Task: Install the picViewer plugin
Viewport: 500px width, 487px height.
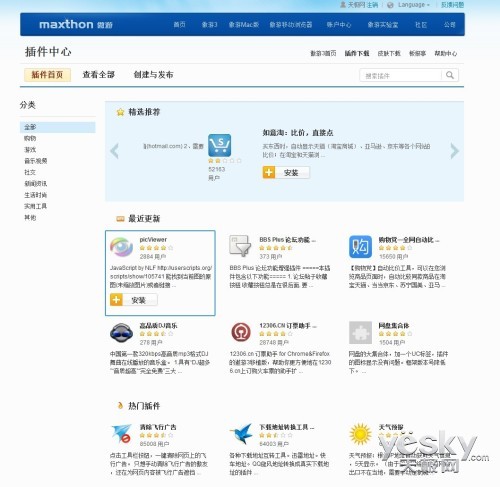Action: [134, 300]
